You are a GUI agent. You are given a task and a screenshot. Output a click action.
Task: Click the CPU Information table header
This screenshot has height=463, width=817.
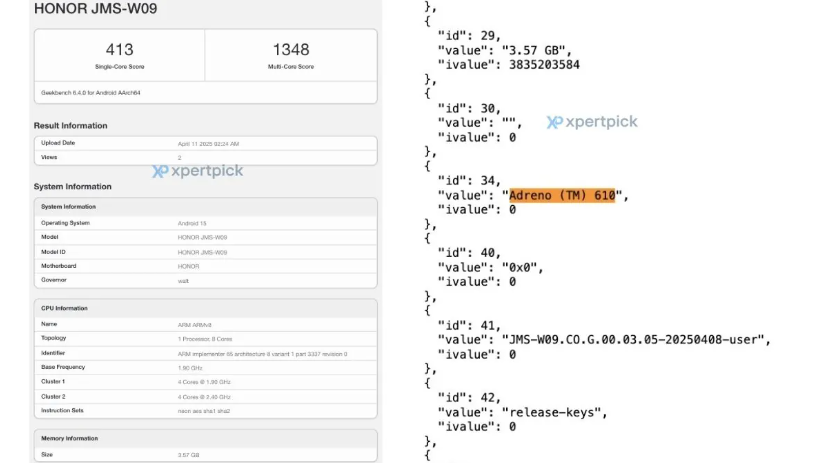tap(66, 308)
